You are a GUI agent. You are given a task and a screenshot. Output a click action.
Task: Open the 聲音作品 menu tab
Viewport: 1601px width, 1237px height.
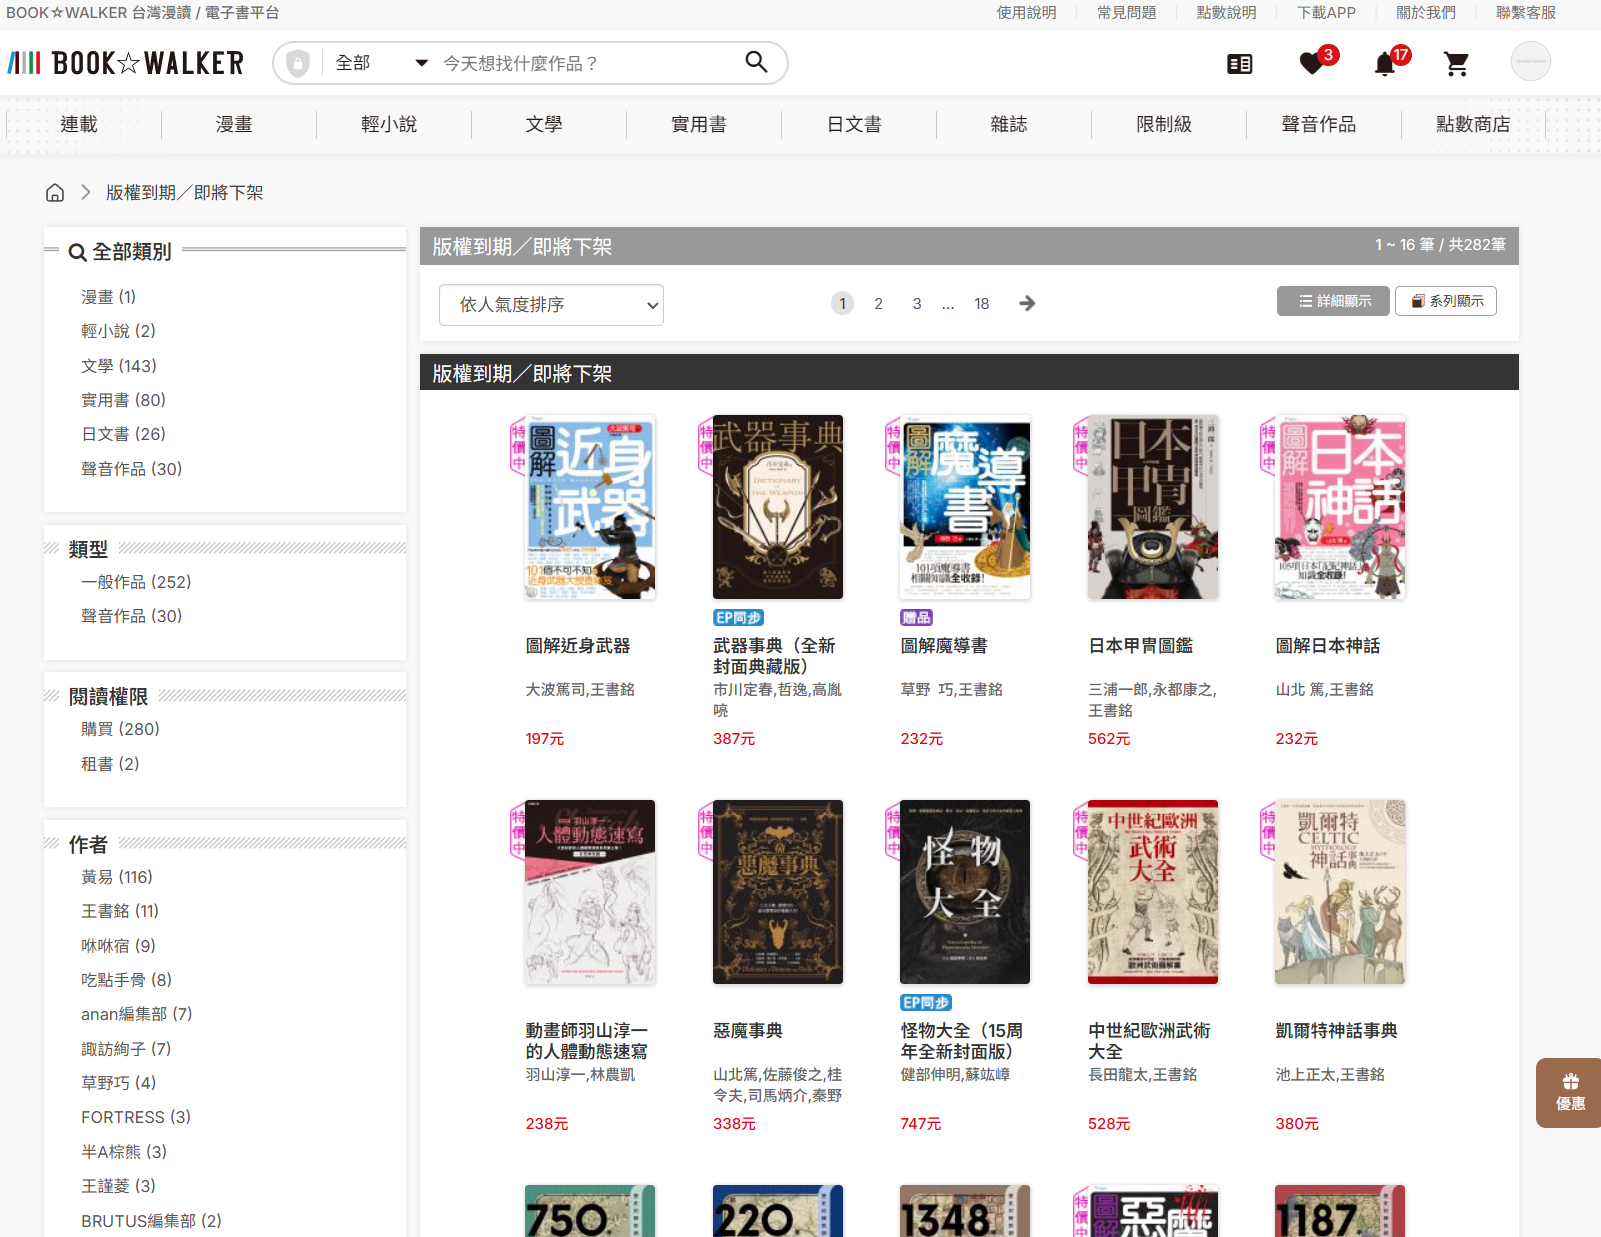coord(1319,124)
